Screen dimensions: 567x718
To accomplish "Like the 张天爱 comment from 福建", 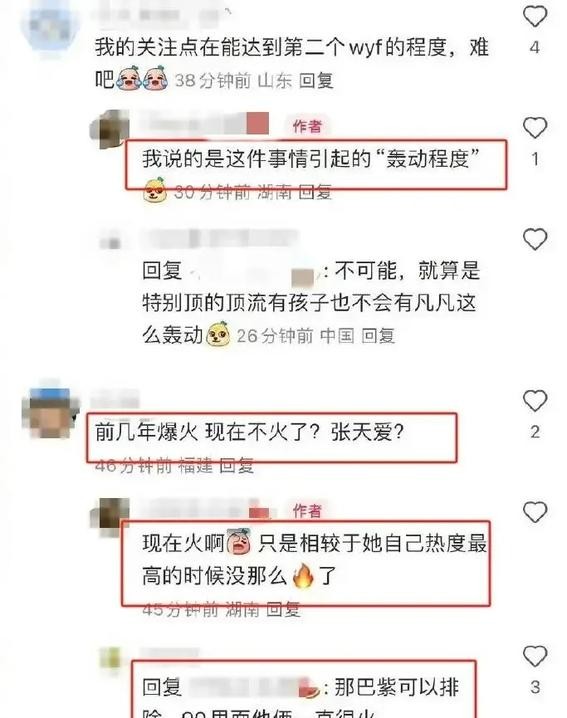I will click(x=534, y=401).
